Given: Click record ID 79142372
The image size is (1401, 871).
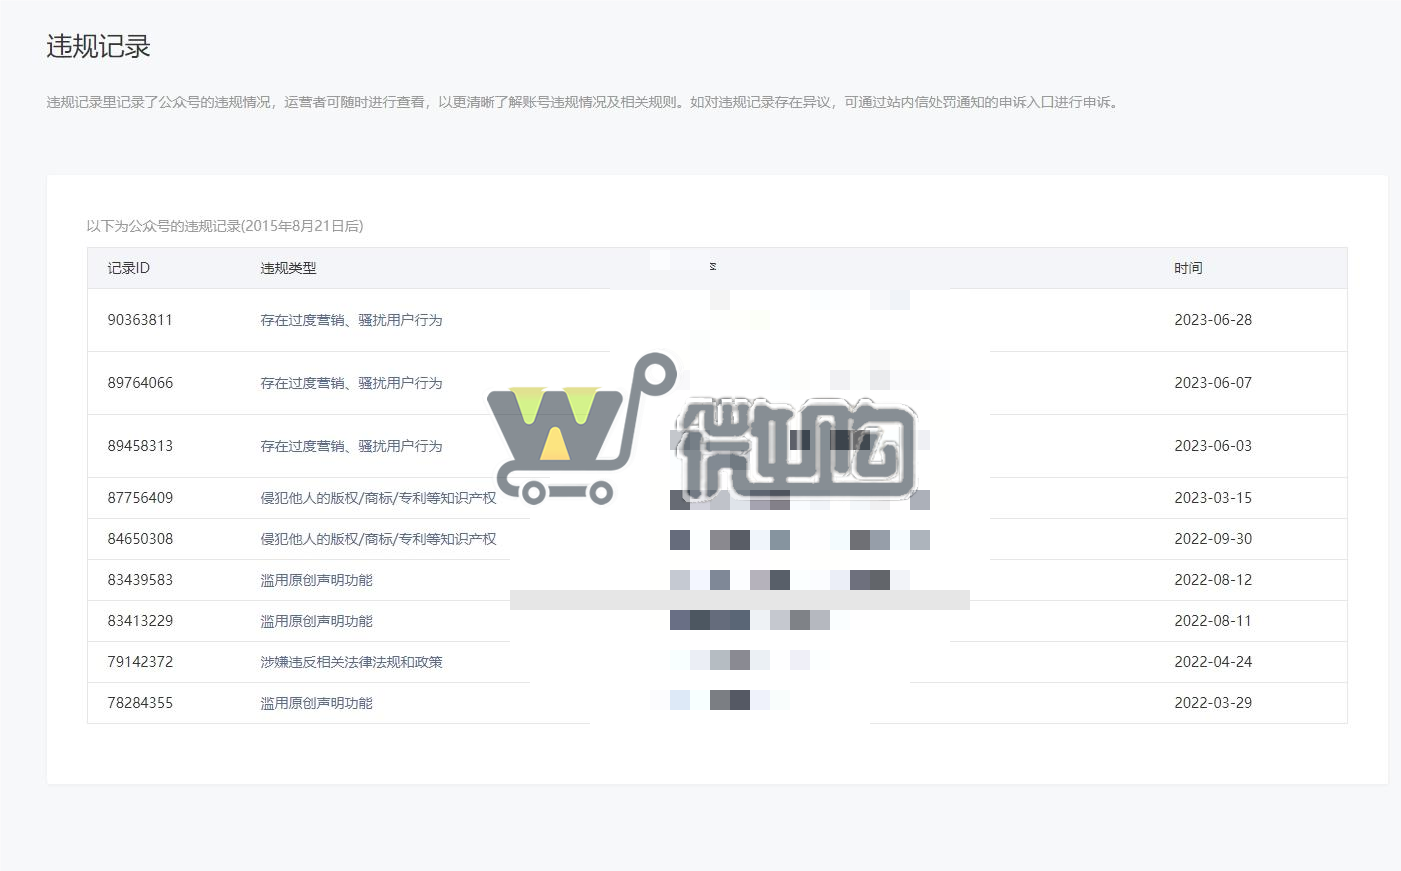Looking at the screenshot, I should tap(140, 662).
